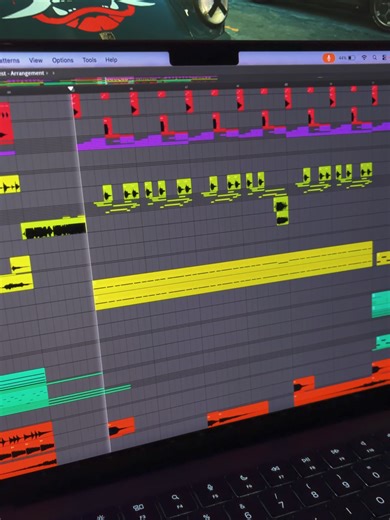Open the View menu

click(x=36, y=60)
